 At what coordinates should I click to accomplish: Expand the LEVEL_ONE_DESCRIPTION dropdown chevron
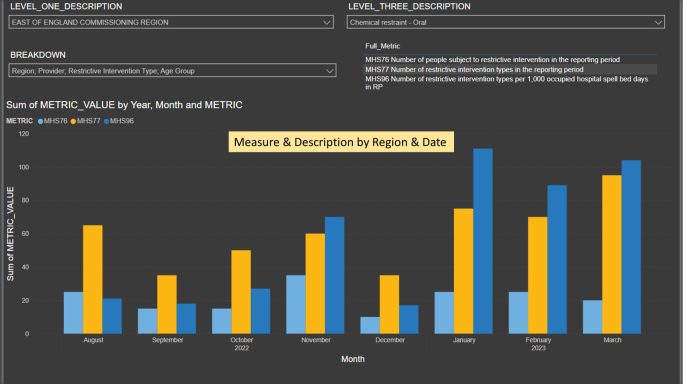(326, 22)
